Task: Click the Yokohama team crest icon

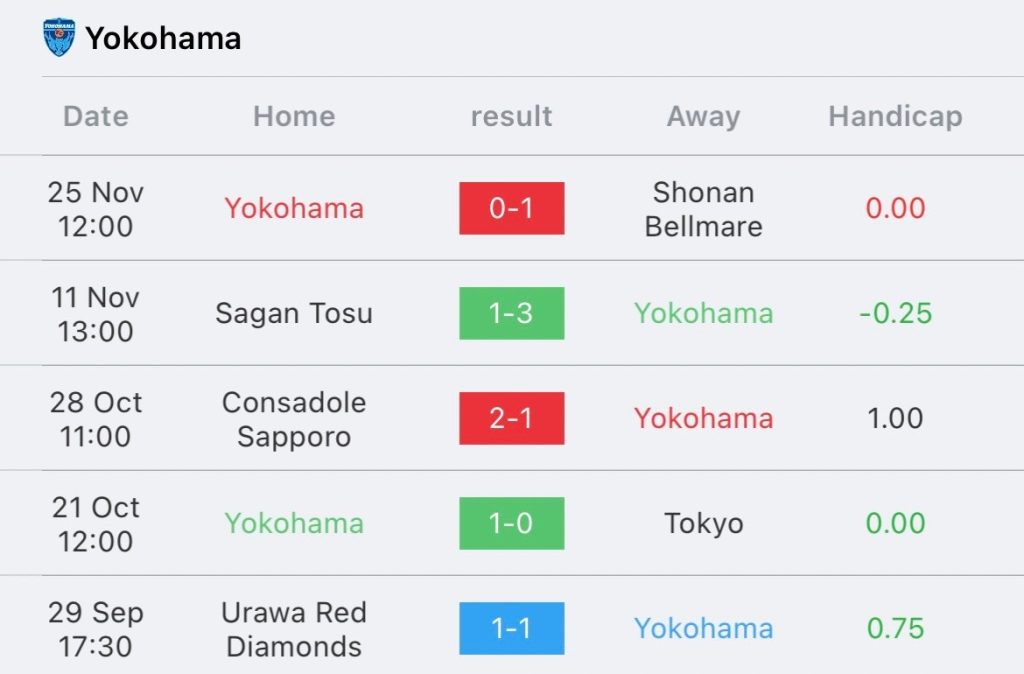Action: coord(59,37)
